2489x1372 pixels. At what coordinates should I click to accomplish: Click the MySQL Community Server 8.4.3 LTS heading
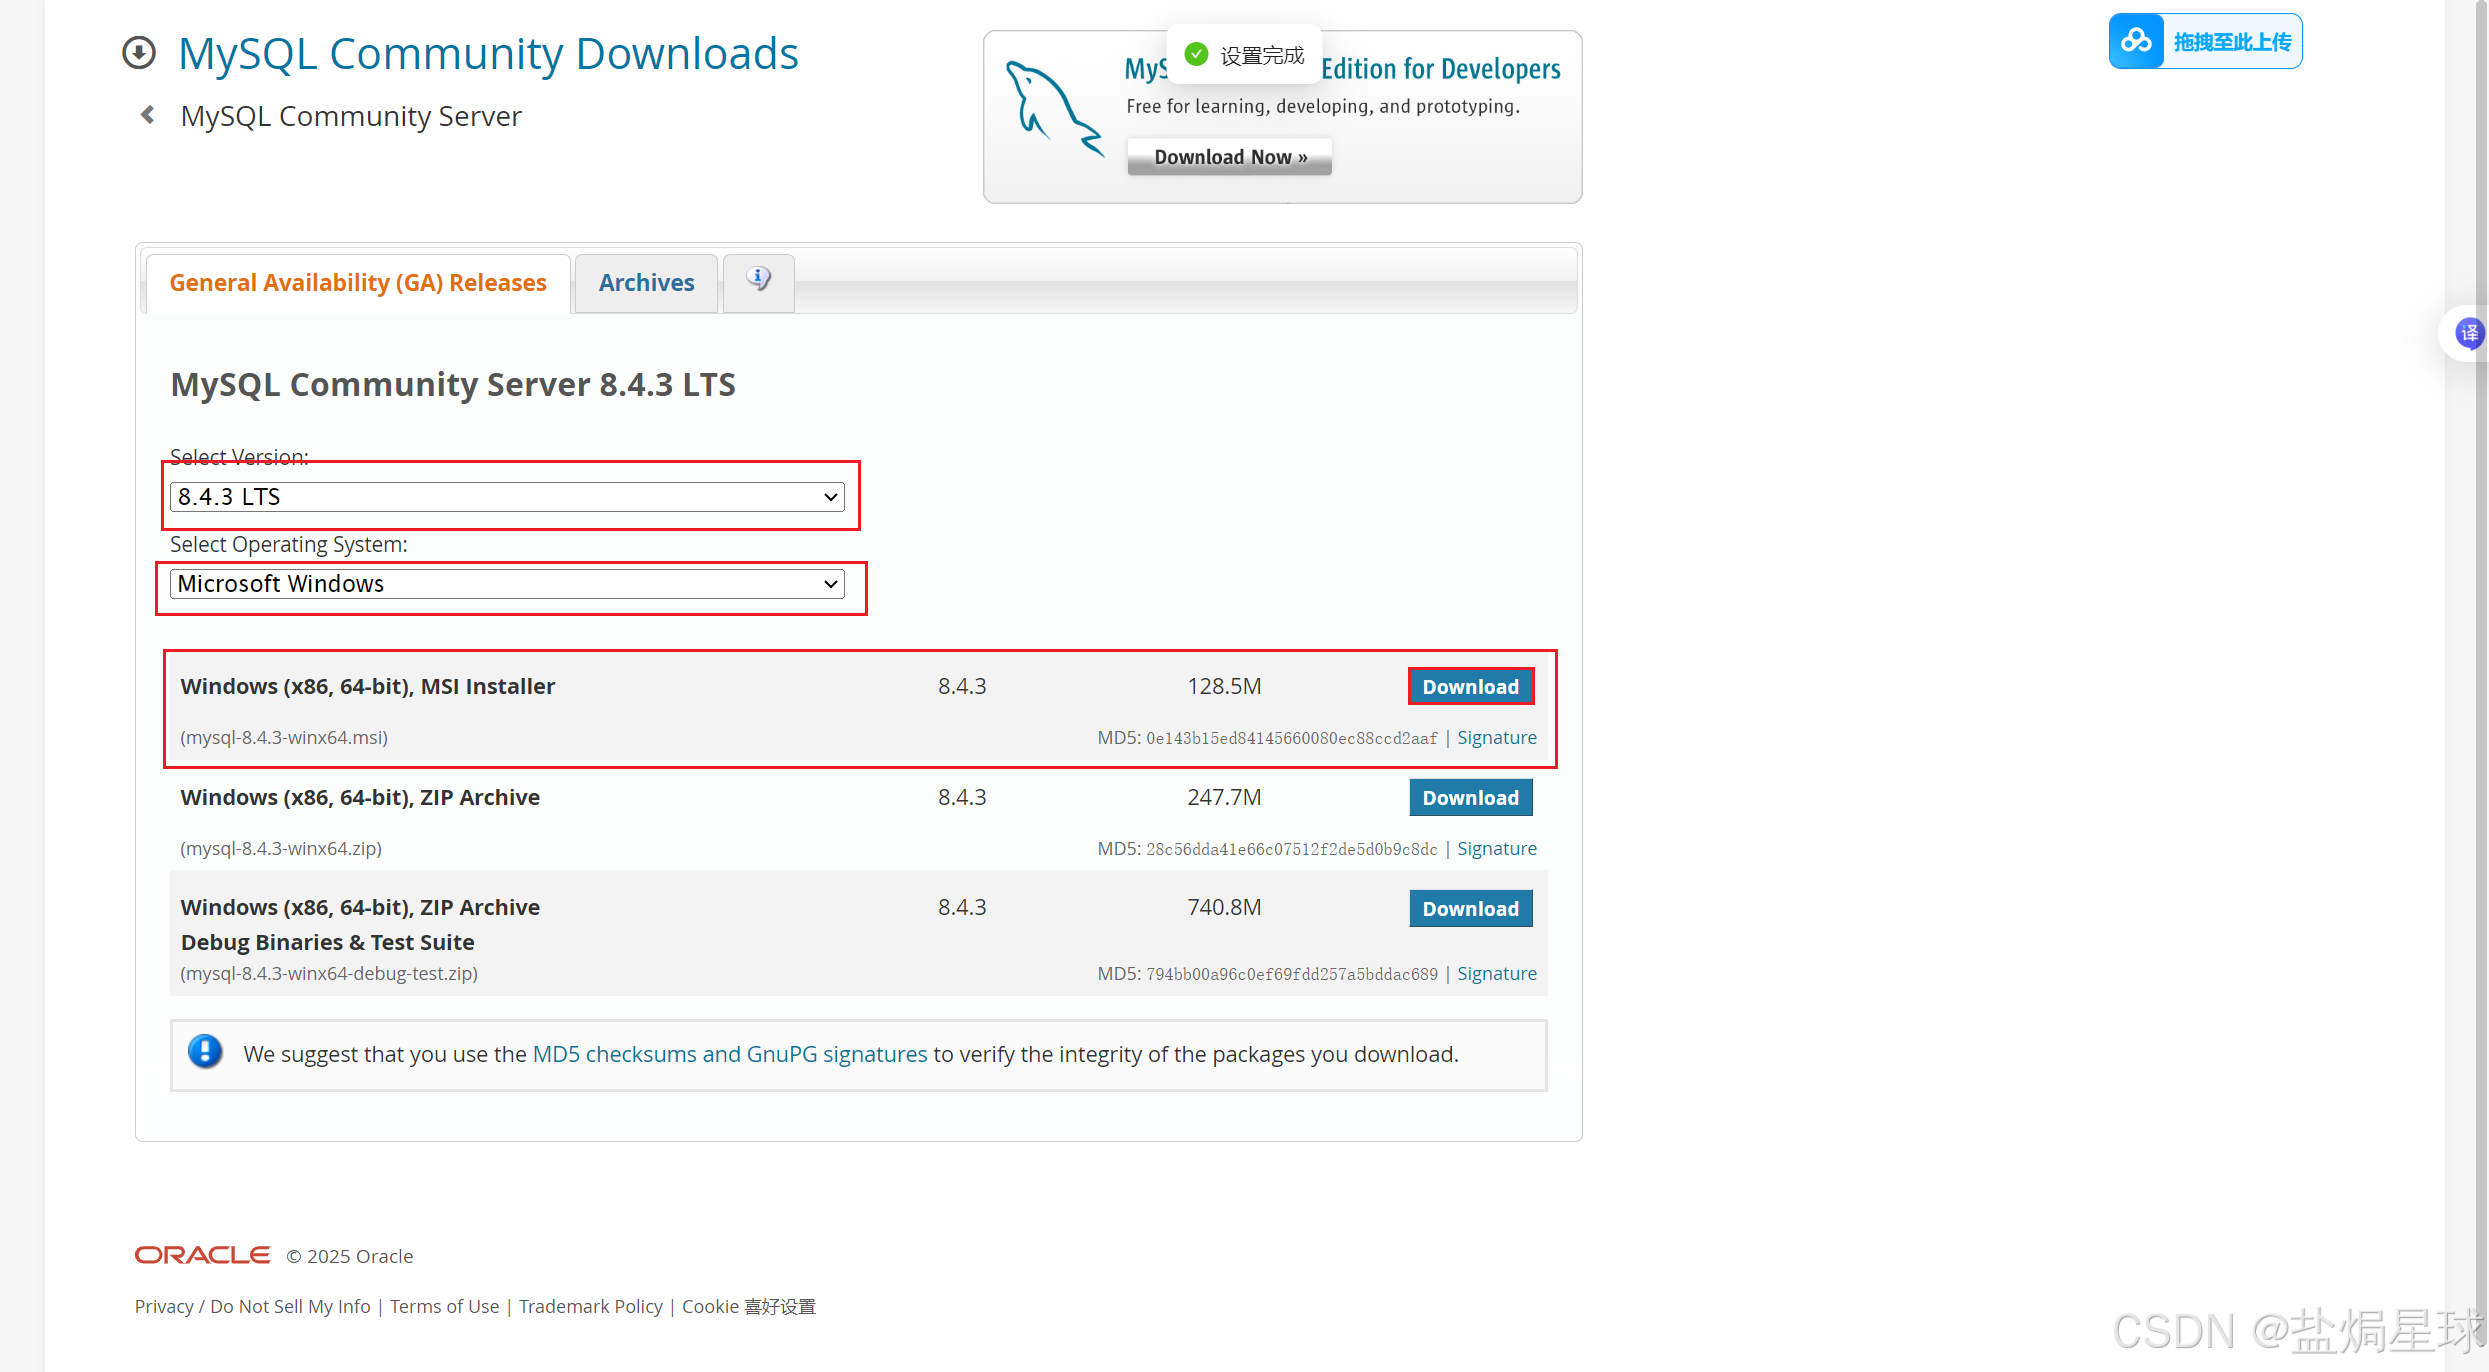(x=453, y=385)
